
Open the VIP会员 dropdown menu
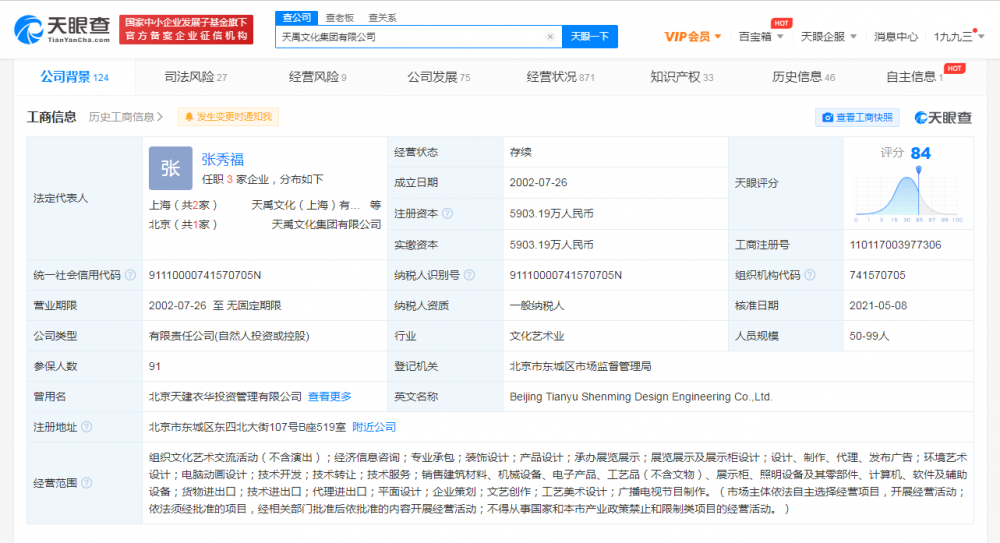point(692,37)
